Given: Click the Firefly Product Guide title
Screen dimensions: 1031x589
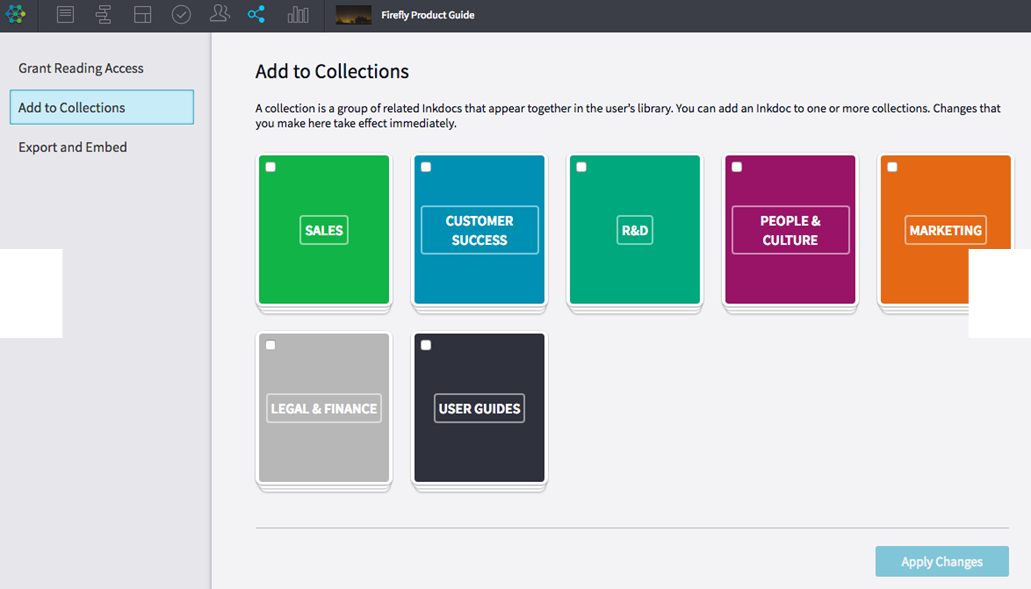Looking at the screenshot, I should pyautogui.click(x=428, y=15).
